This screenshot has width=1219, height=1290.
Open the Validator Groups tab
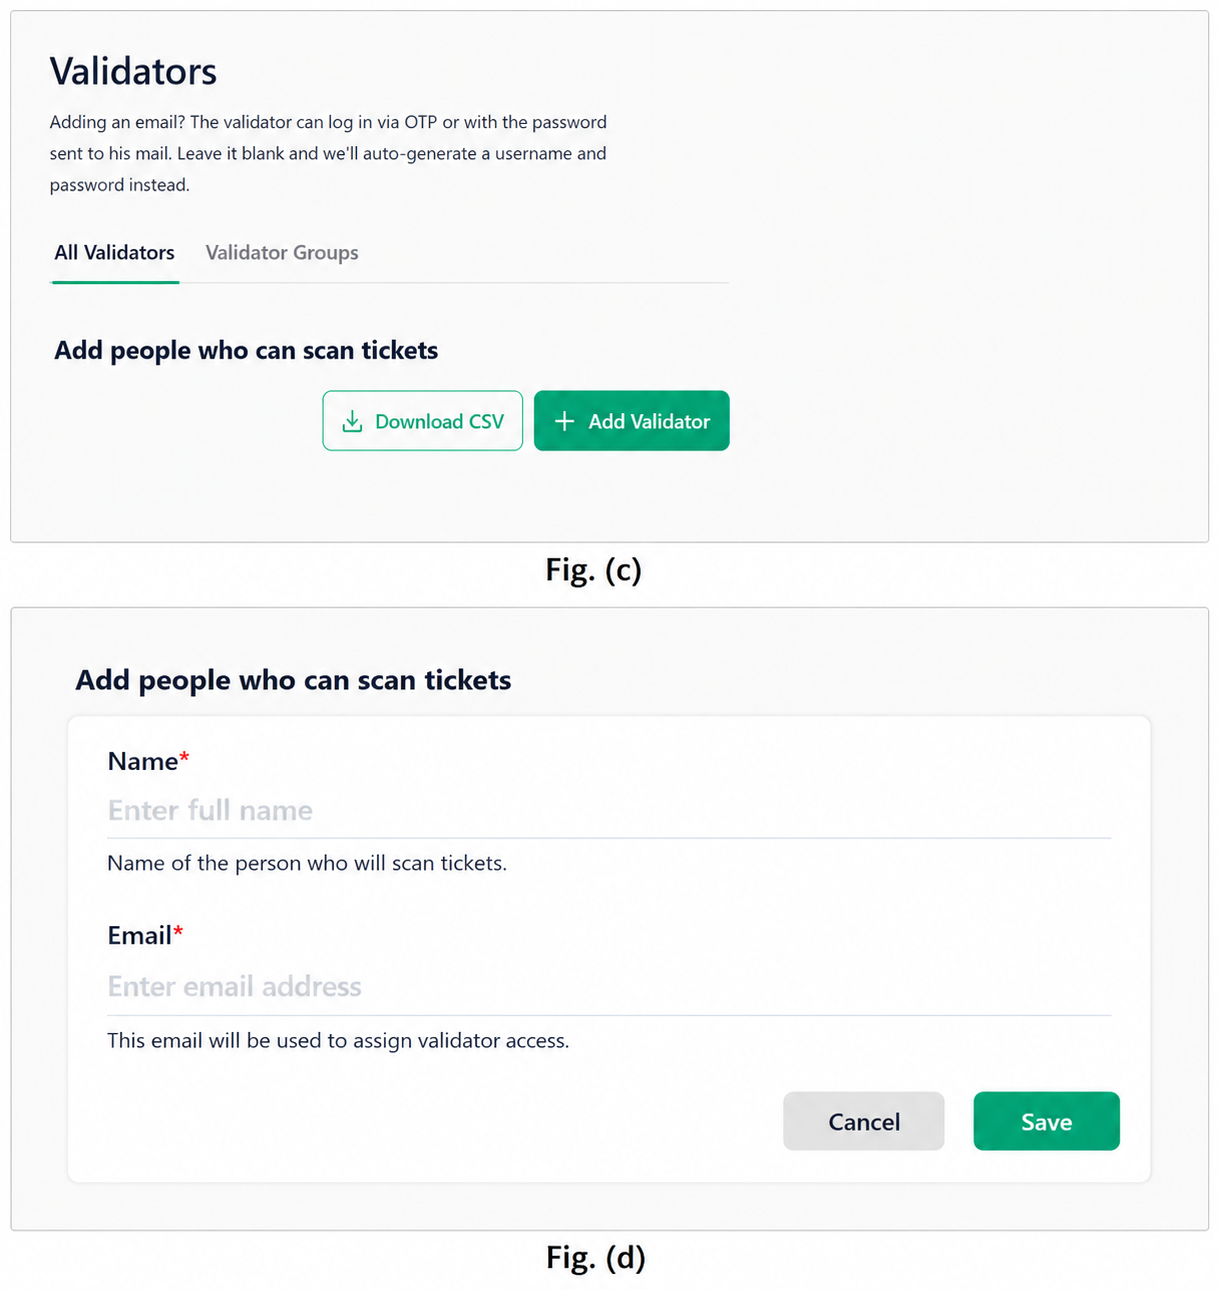282,253
